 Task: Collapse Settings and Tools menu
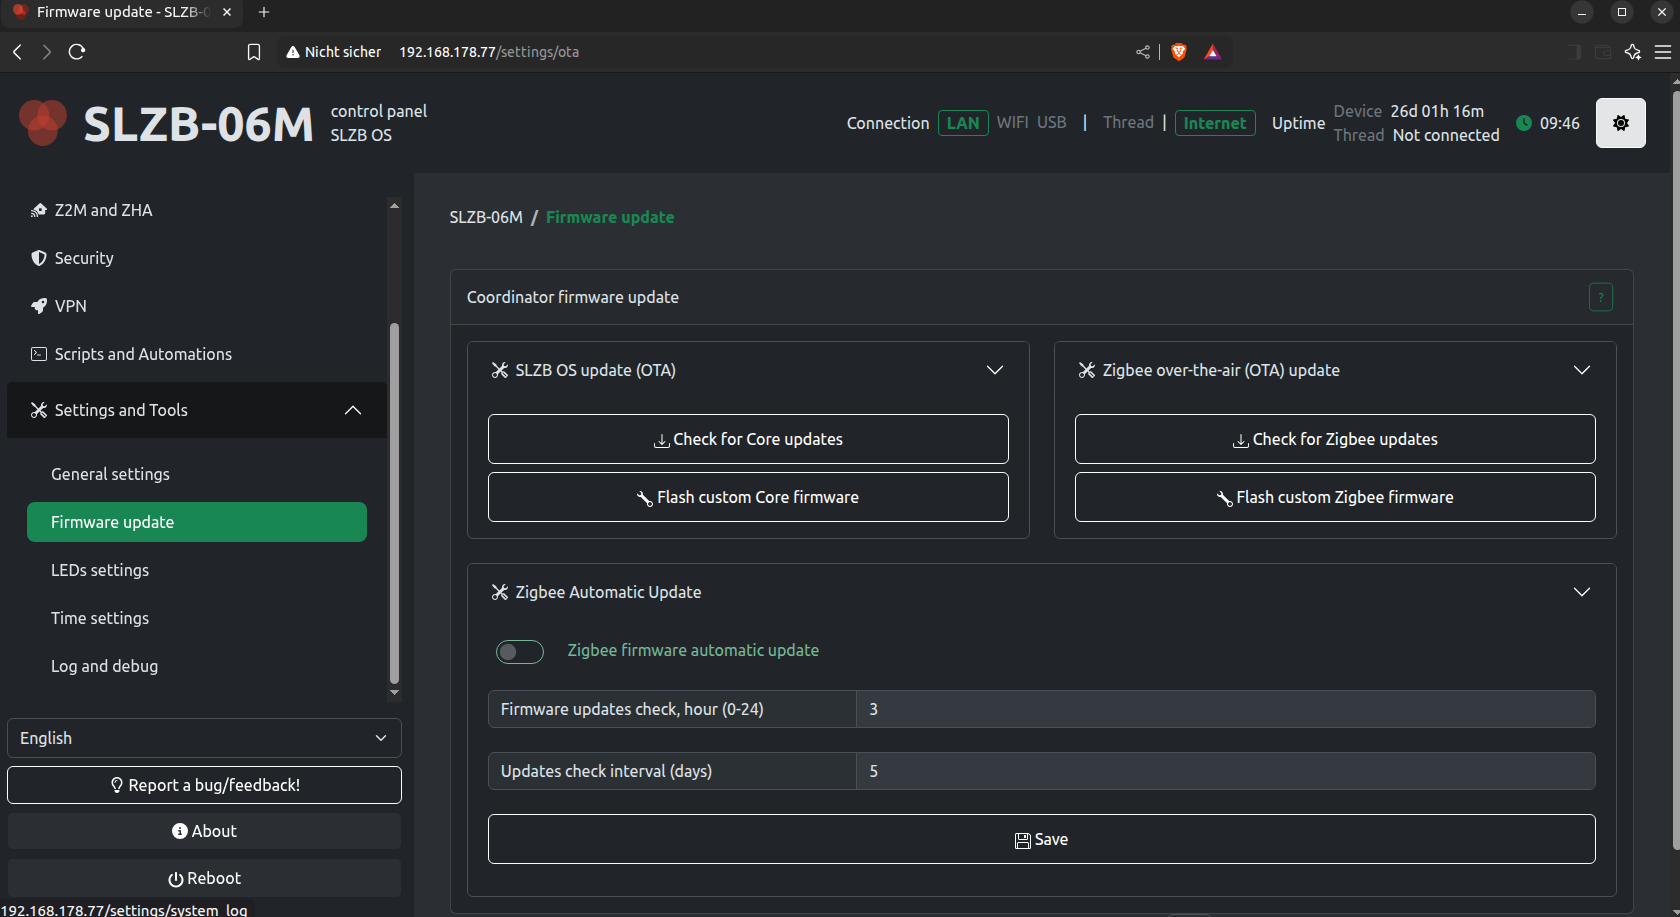point(353,410)
